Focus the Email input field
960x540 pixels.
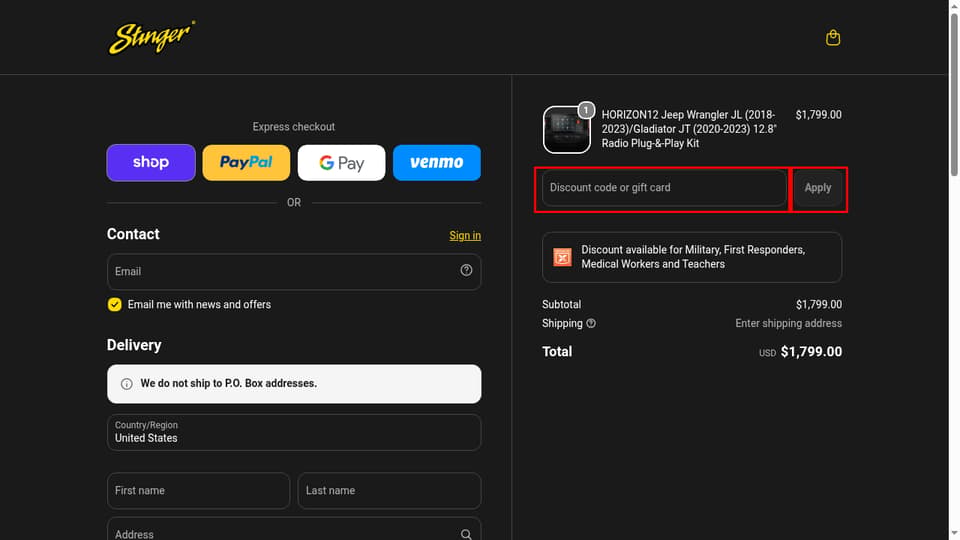coord(294,272)
